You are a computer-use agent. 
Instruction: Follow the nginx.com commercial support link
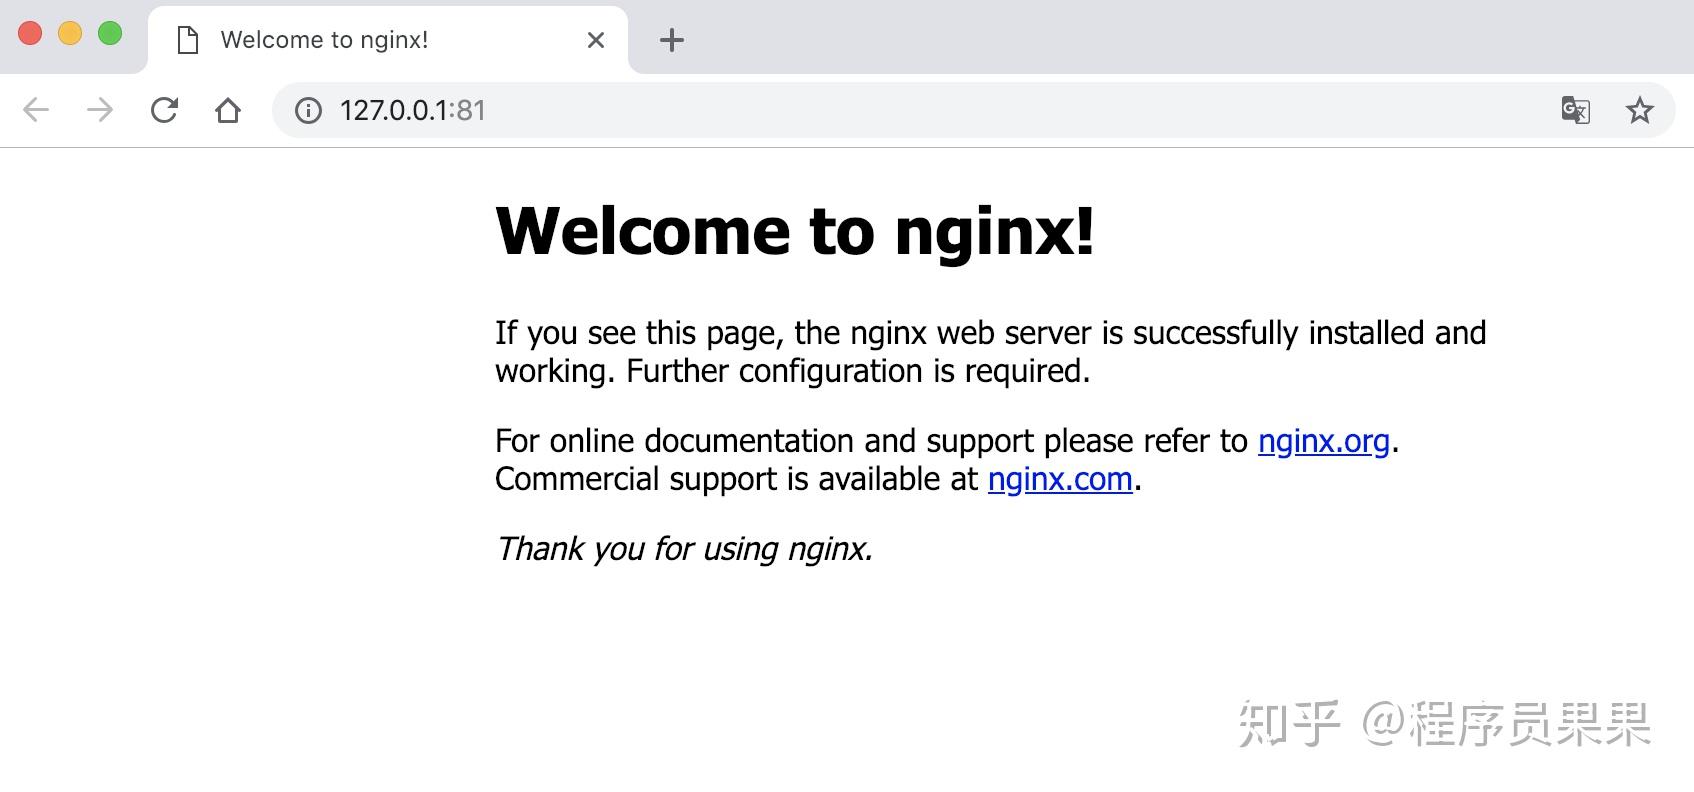1060,479
